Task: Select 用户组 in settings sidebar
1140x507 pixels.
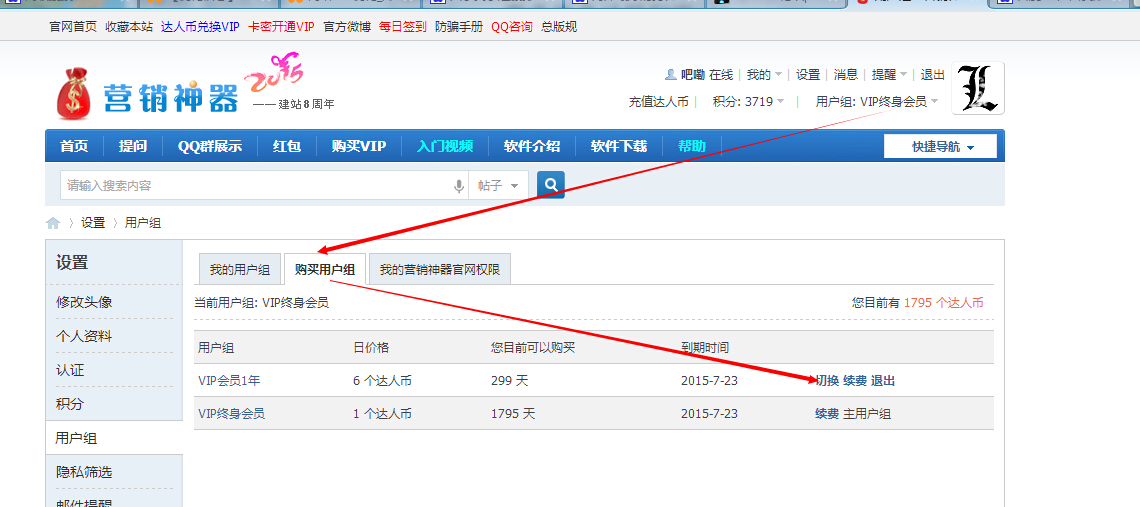Action: point(76,438)
